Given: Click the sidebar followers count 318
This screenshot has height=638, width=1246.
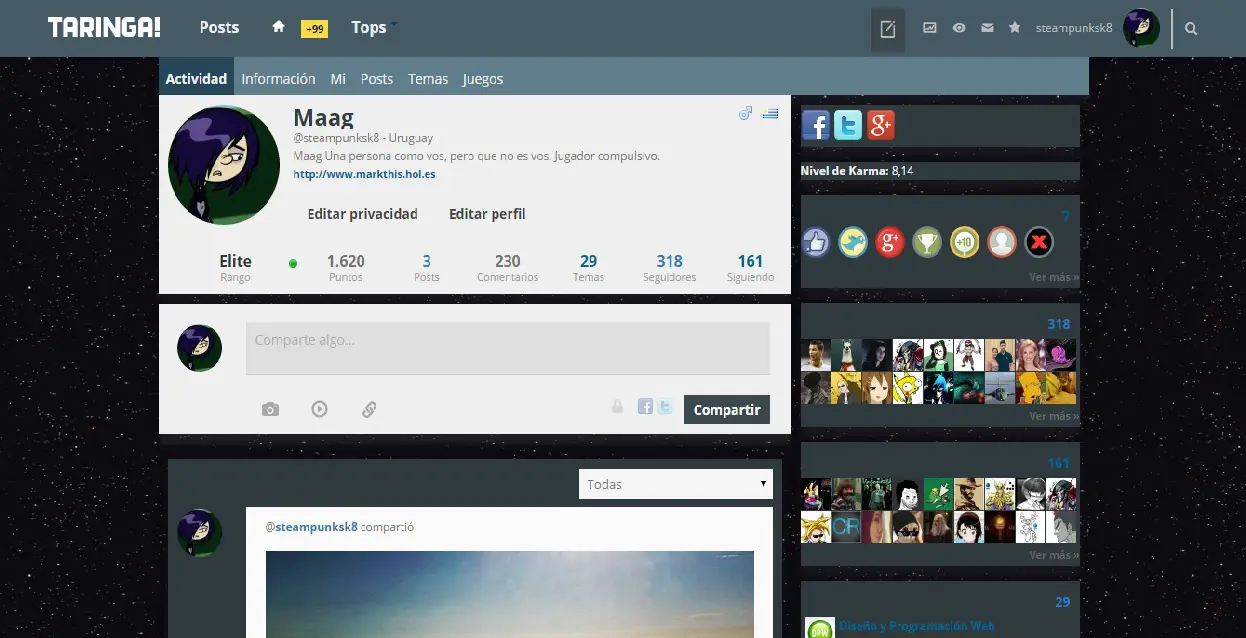Looking at the screenshot, I should click(1059, 324).
